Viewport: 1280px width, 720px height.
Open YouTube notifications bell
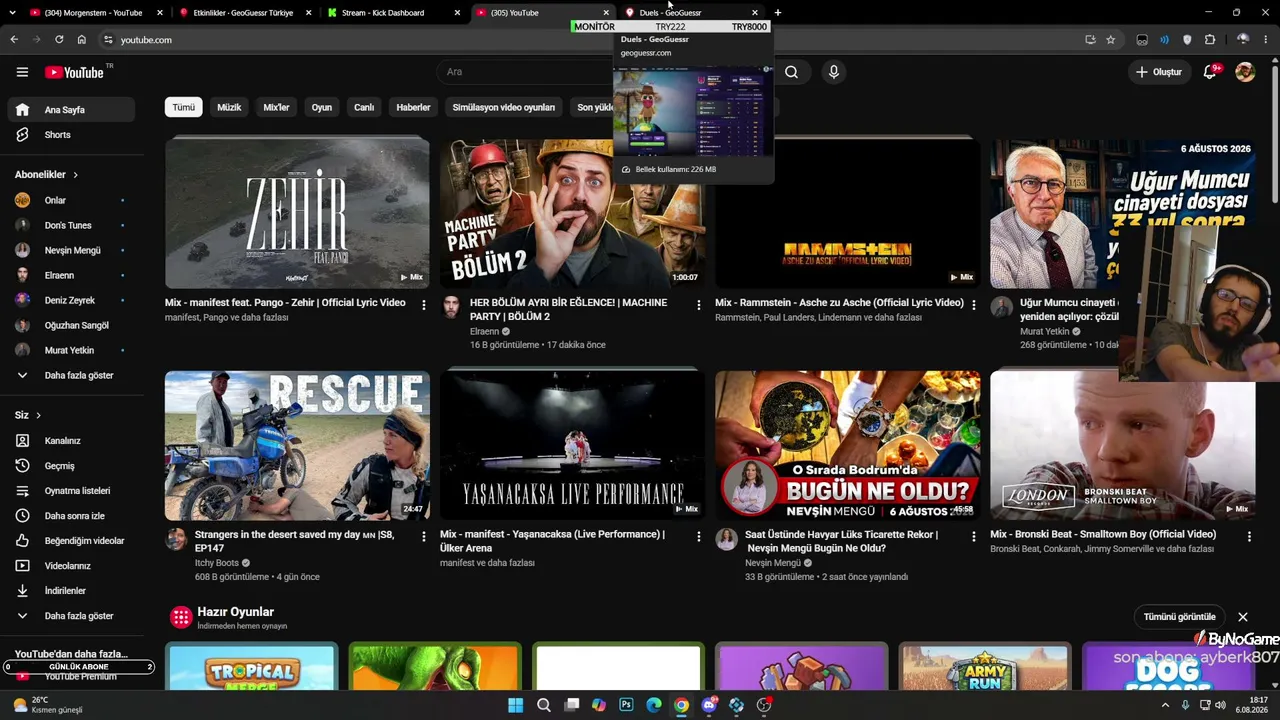1210,72
